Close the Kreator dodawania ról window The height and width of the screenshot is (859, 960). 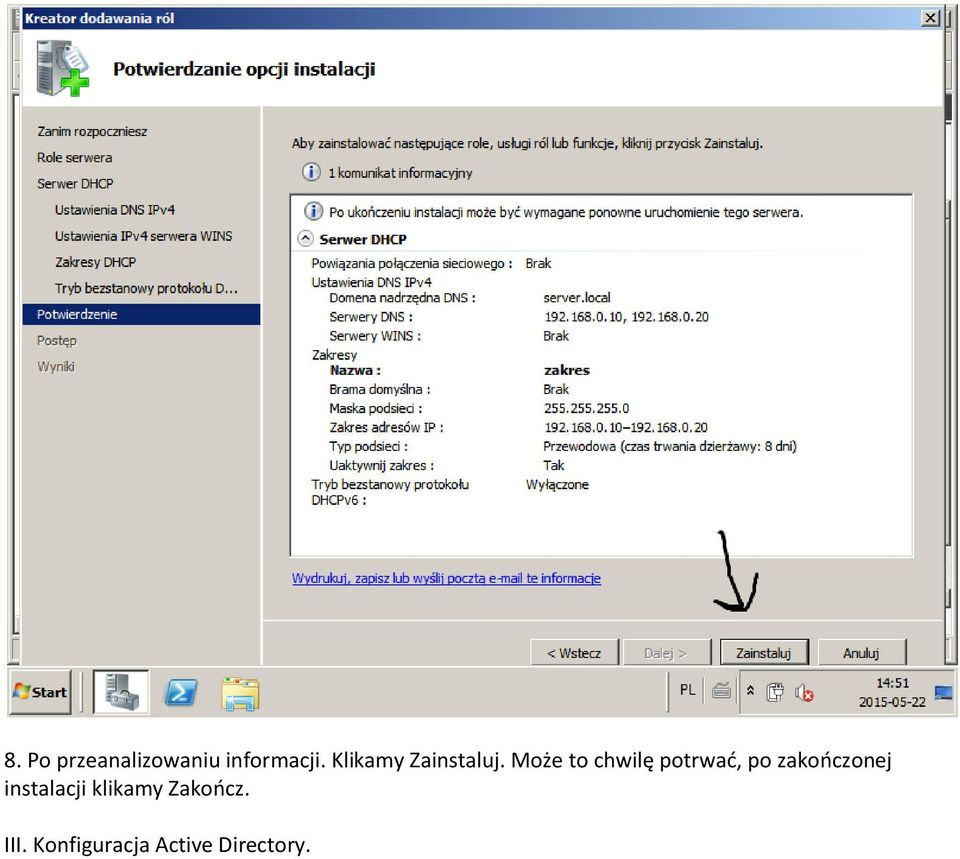pos(930,18)
